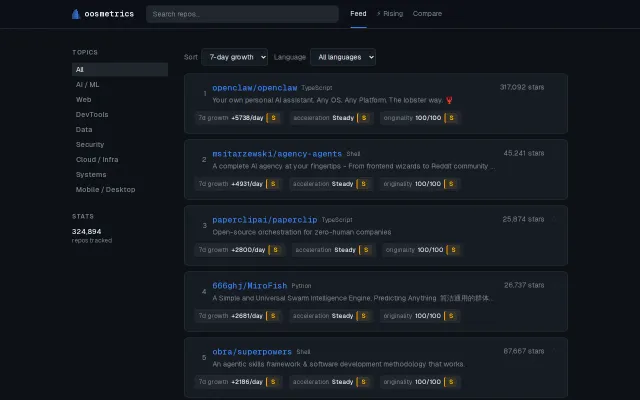Viewport: 640px width, 400px height.
Task: Open the All languages dropdown
Action: point(343,57)
